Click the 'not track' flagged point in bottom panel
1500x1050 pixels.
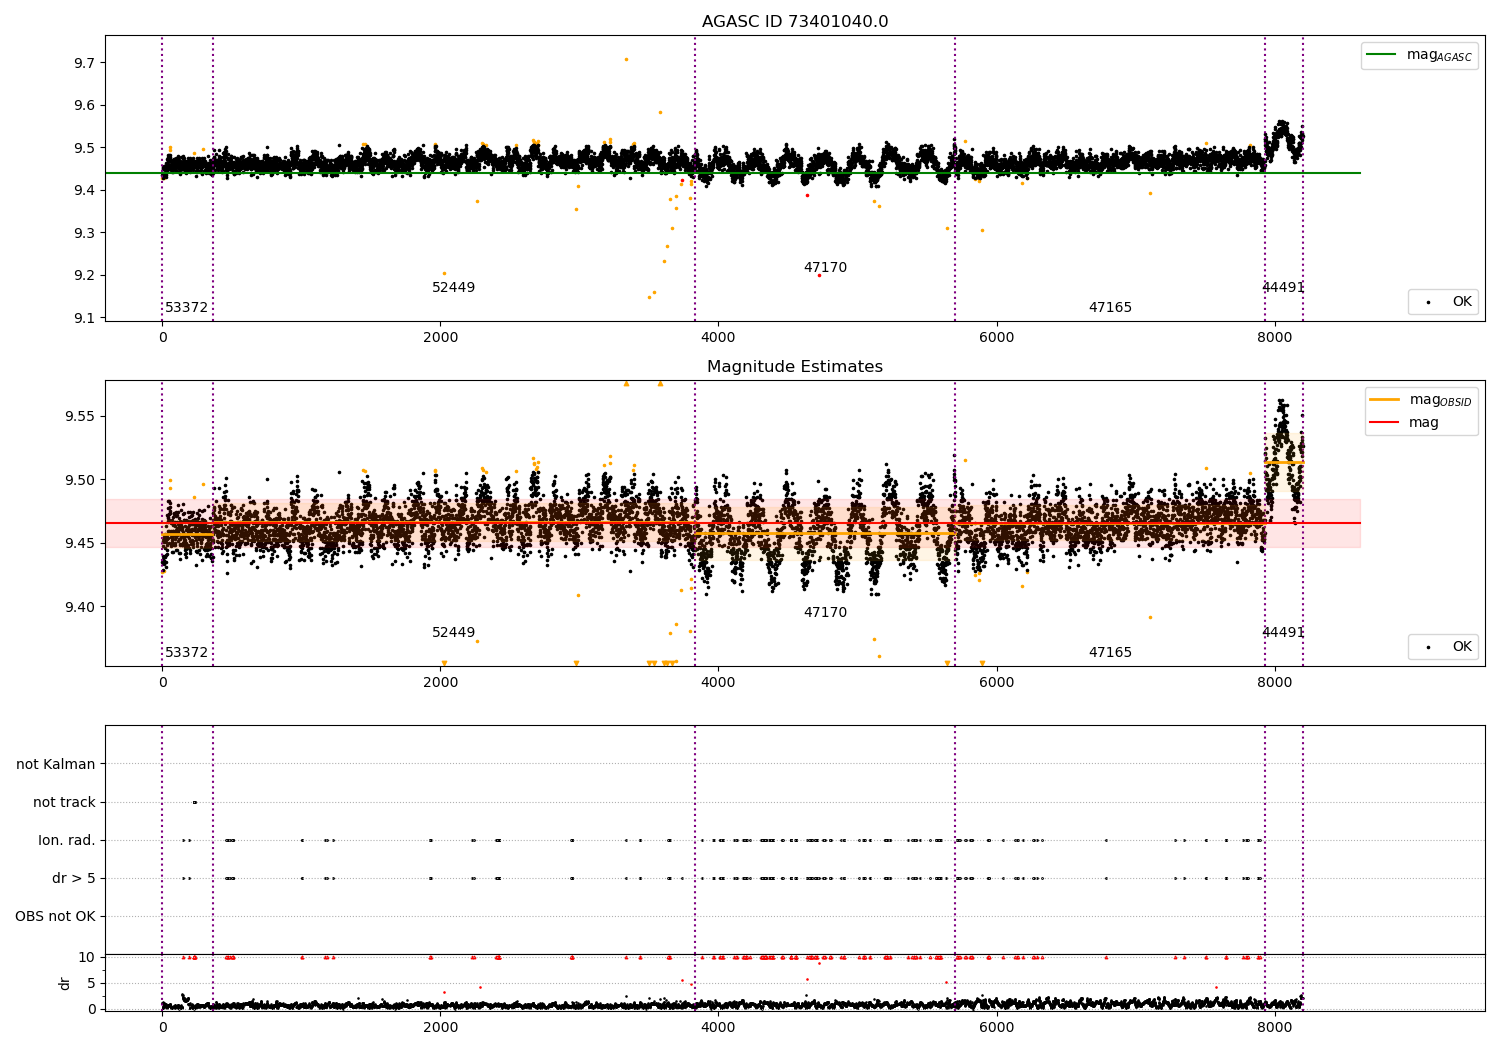(x=195, y=802)
